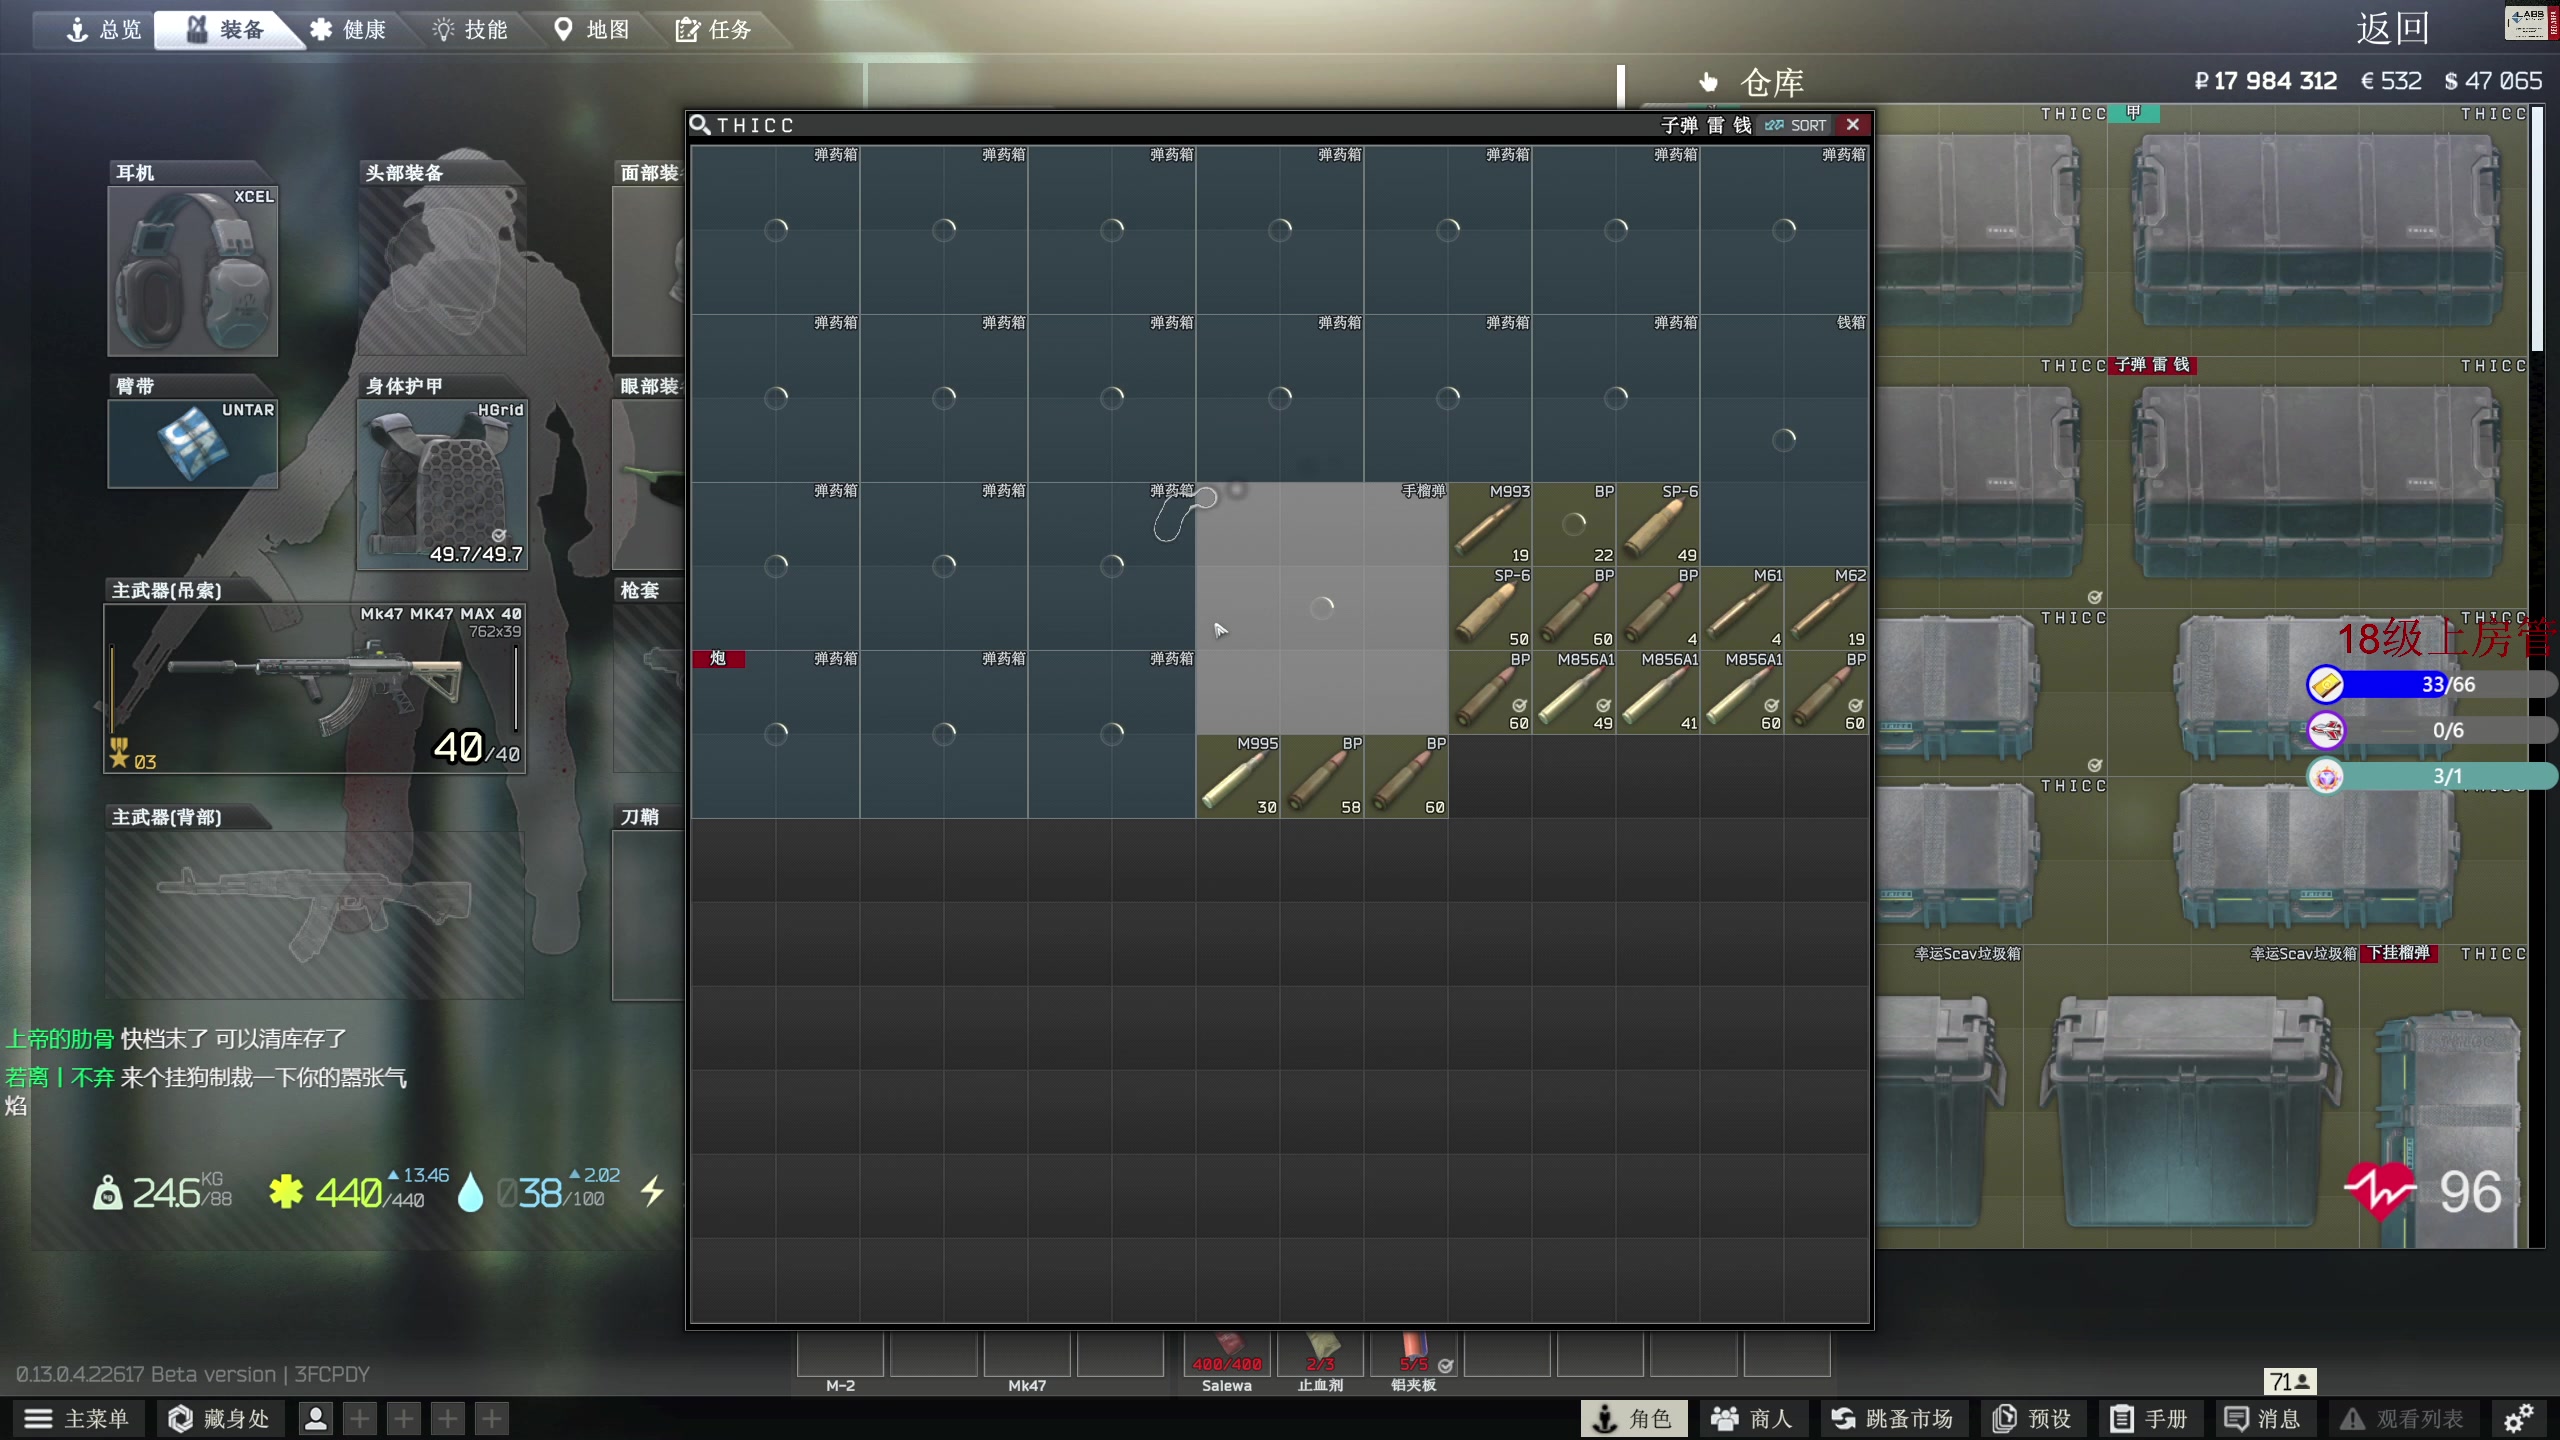Open the 观看列表 watchlist
This screenshot has height=1440, width=2560.
(2402, 1419)
